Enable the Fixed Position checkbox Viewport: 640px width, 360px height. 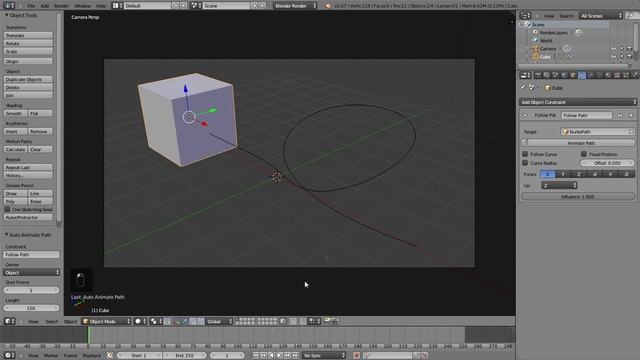[x=584, y=154]
